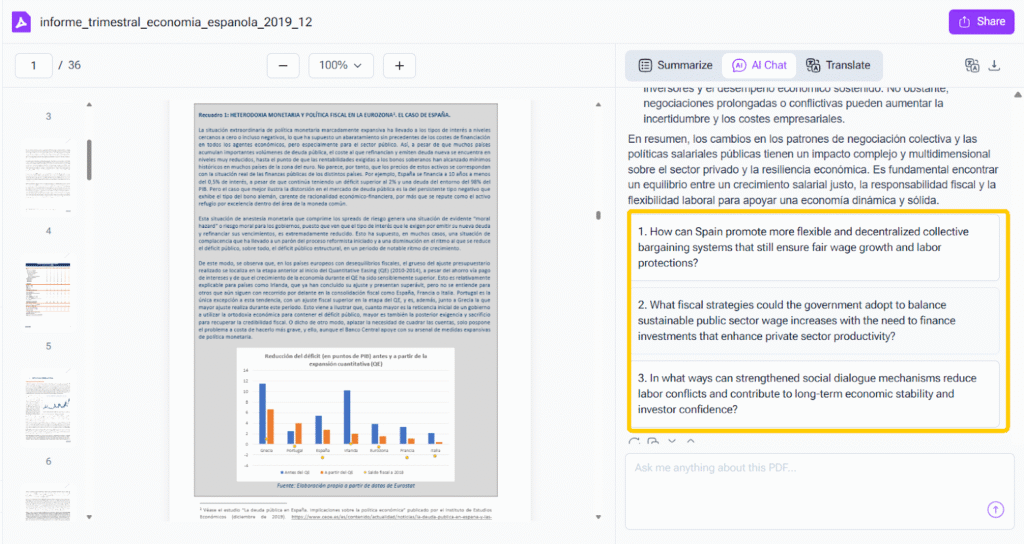Screen dimensions: 1024x544
Task: Click the page number input field
Action: pos(34,66)
